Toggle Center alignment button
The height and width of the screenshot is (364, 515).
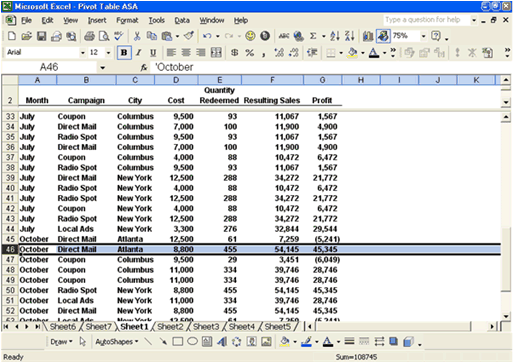186,53
